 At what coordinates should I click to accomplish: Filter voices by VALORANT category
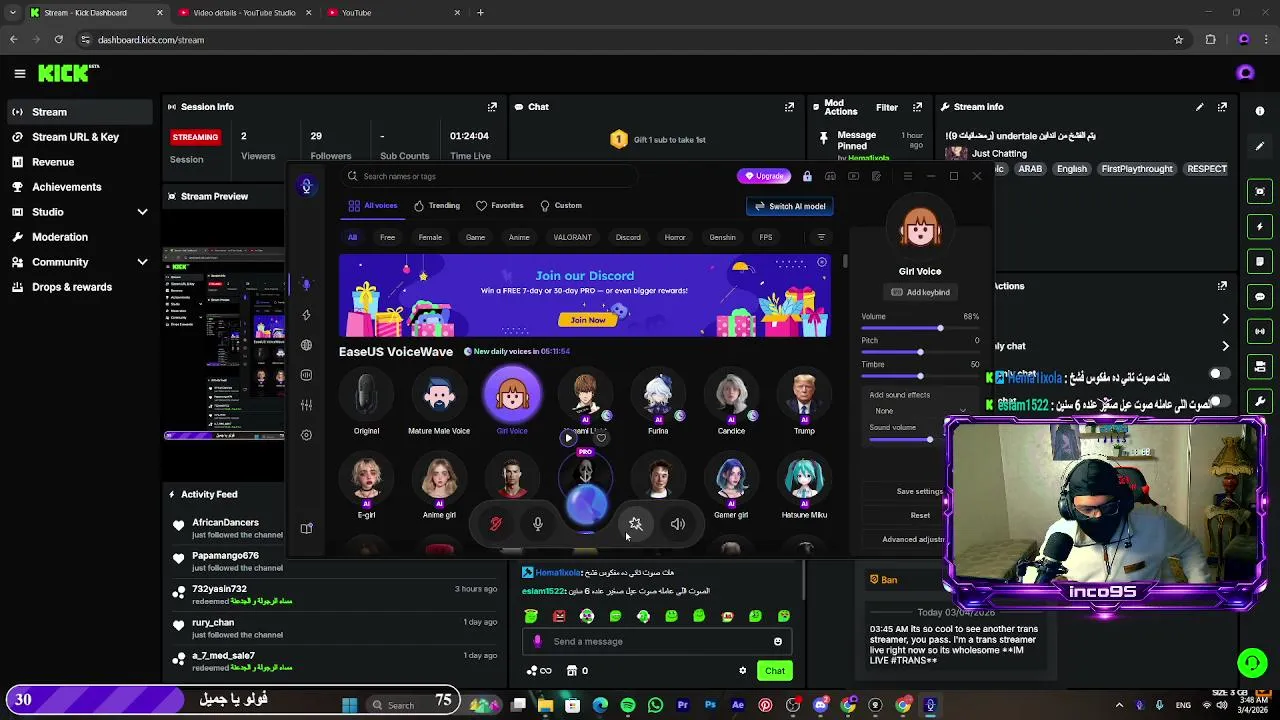tap(572, 237)
